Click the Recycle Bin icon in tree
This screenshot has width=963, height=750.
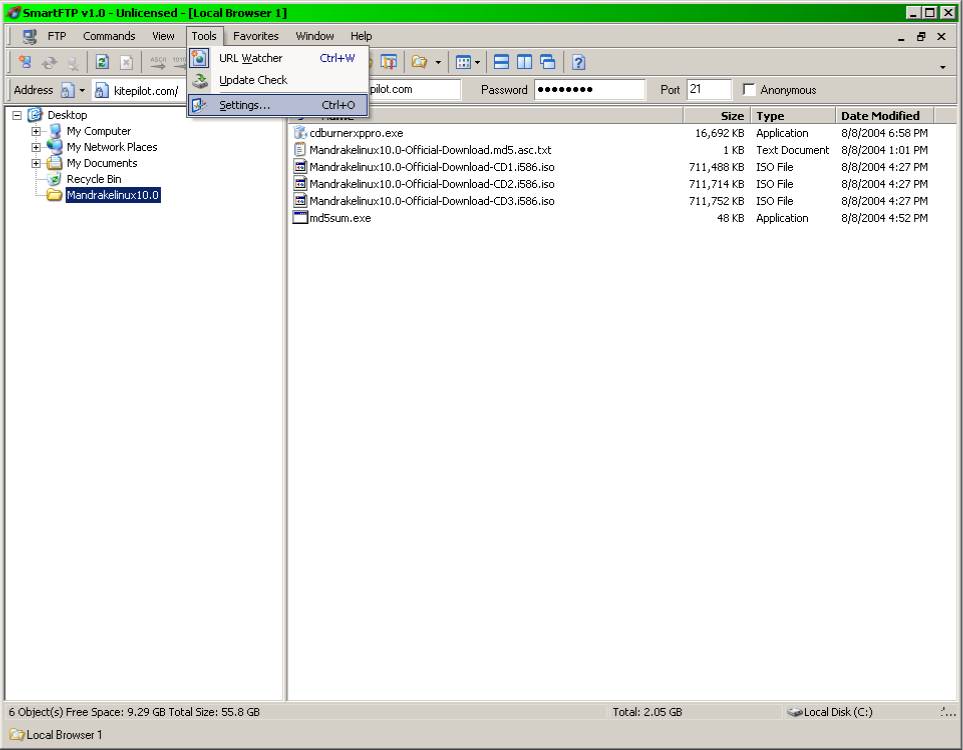coord(54,179)
